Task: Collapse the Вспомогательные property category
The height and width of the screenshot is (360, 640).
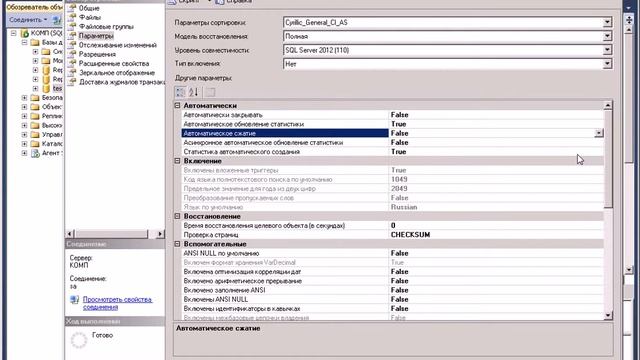Action: click(178, 244)
